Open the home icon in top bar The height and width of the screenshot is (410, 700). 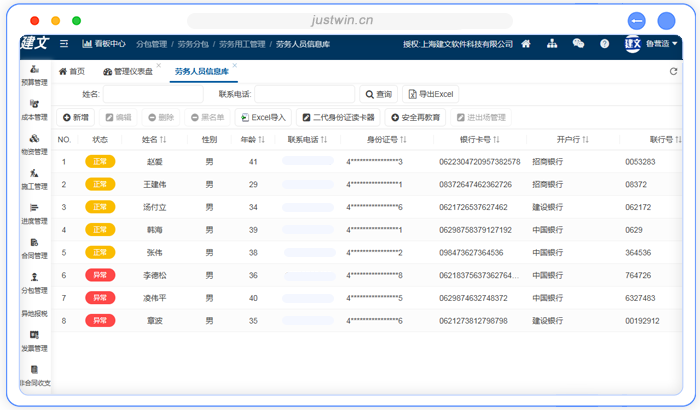tap(525, 44)
